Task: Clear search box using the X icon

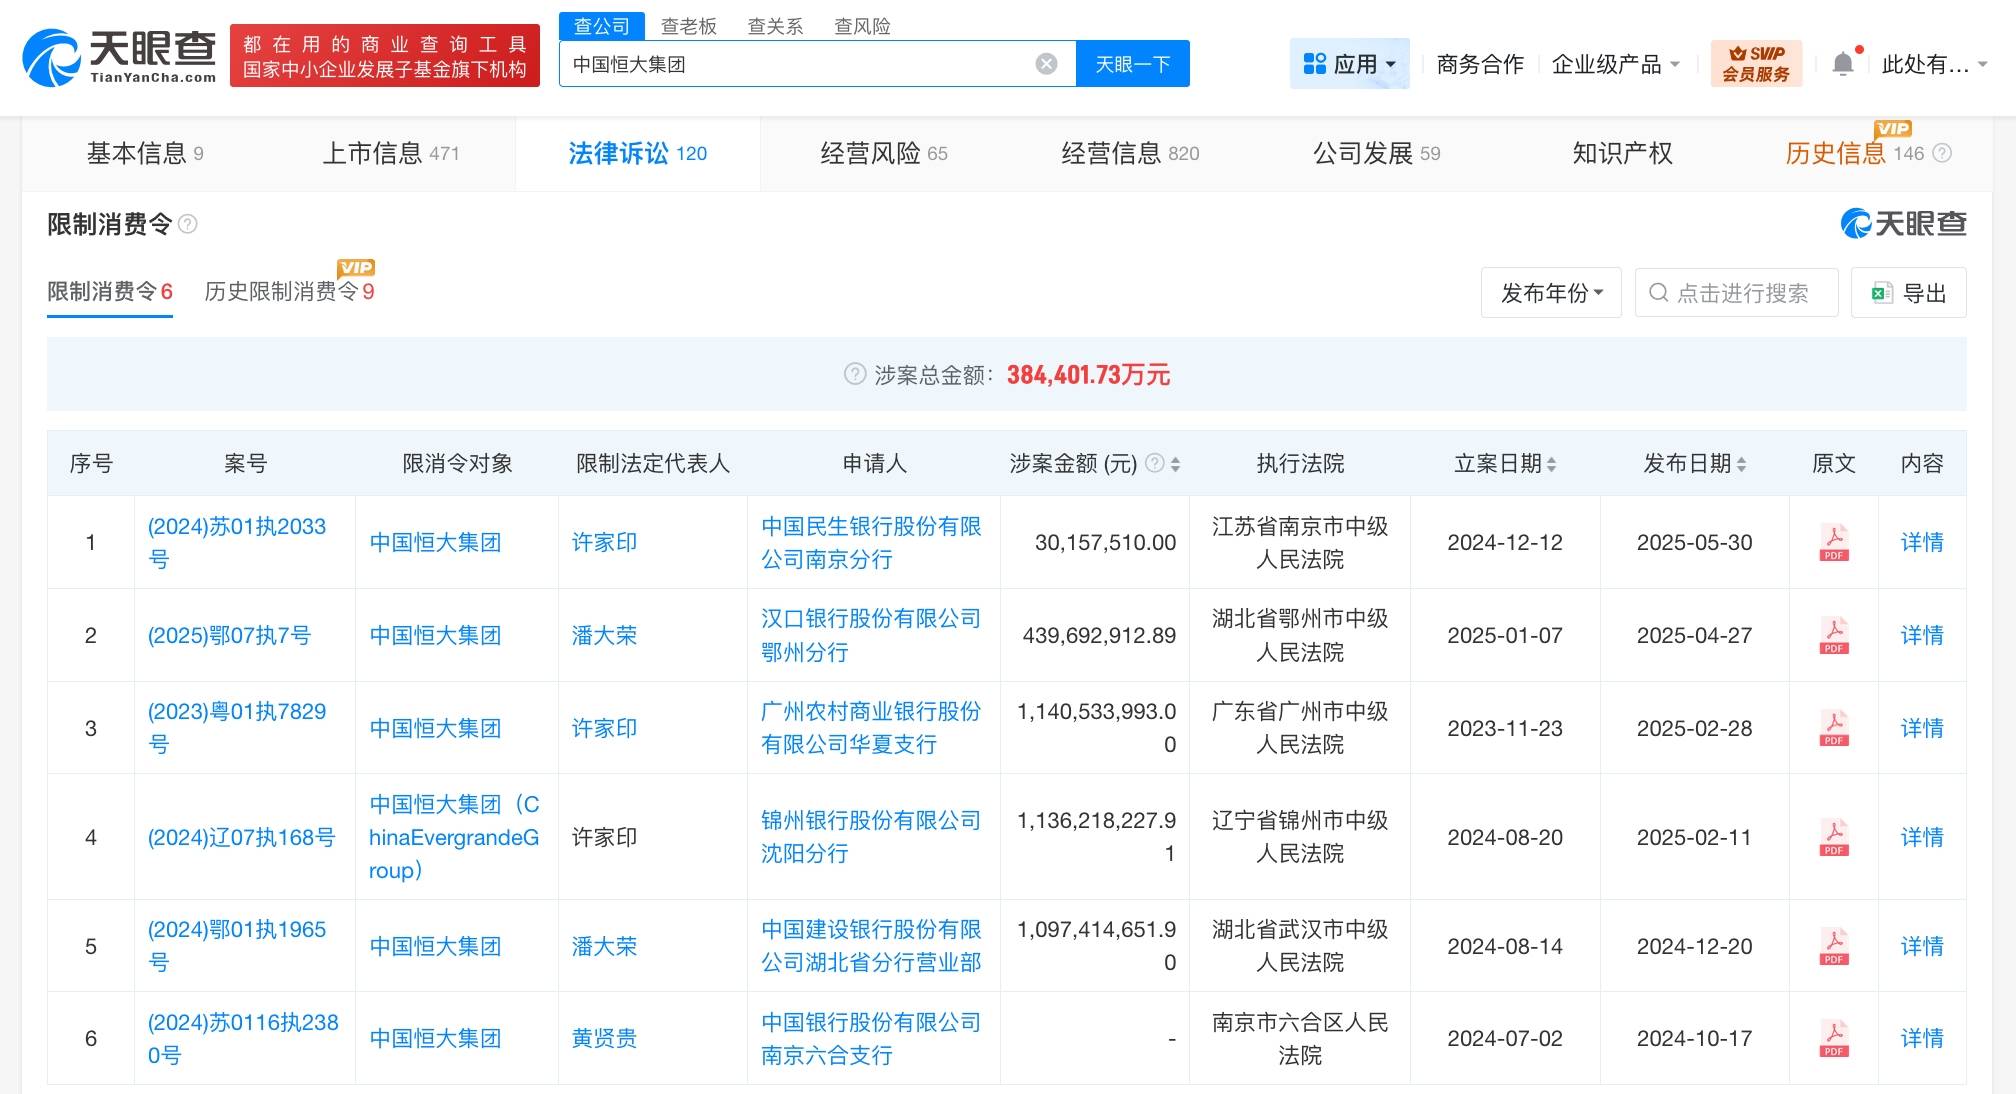Action: (x=1046, y=63)
